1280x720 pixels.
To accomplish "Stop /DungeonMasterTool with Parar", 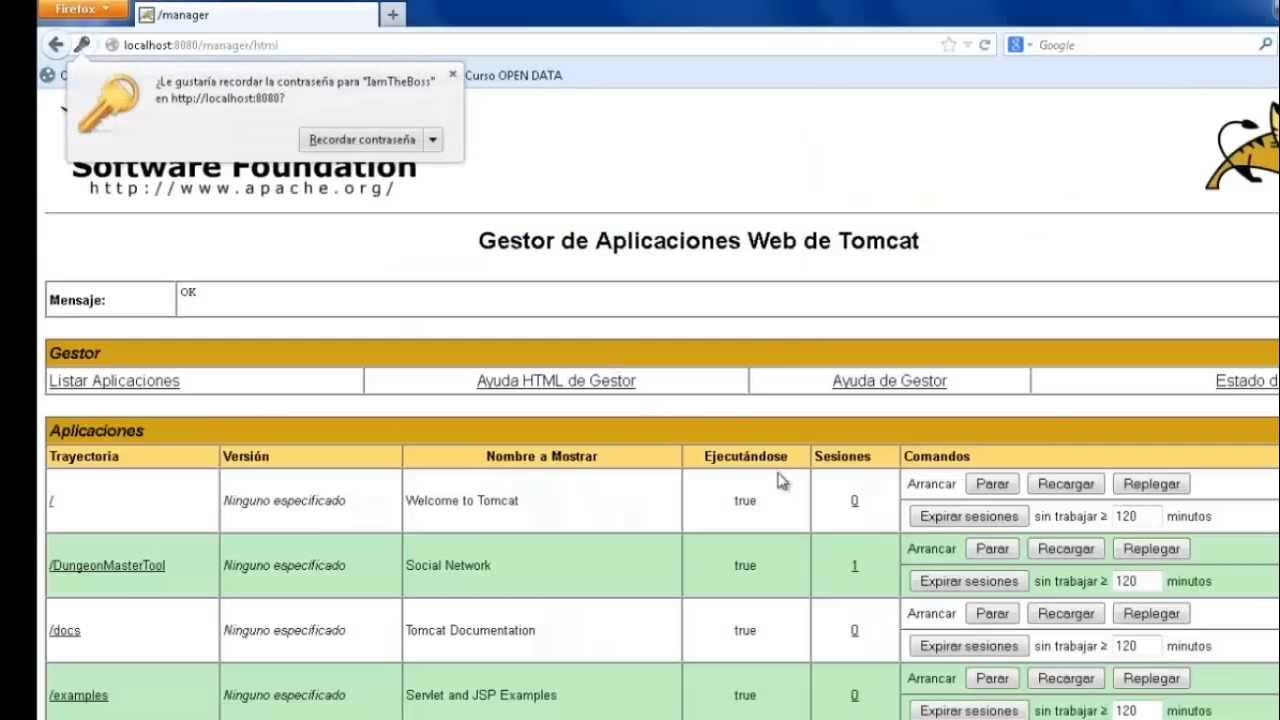I will pyautogui.click(x=992, y=549).
